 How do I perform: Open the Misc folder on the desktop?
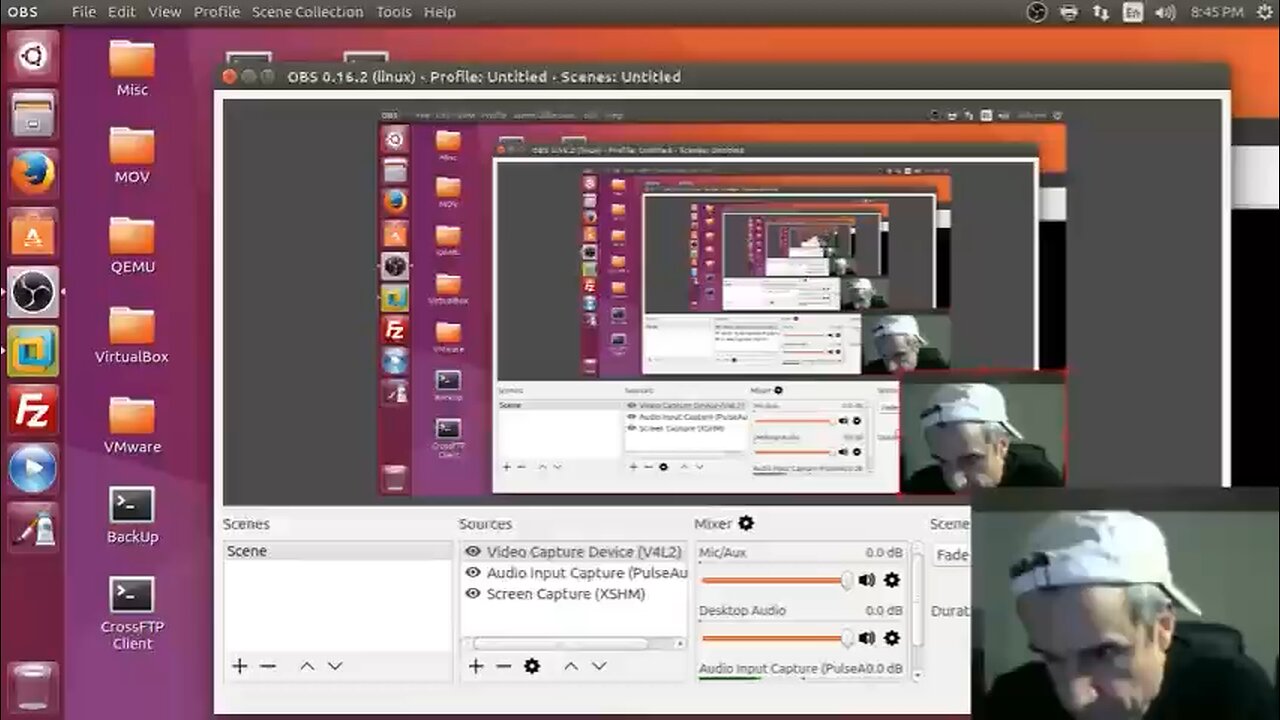point(132,69)
